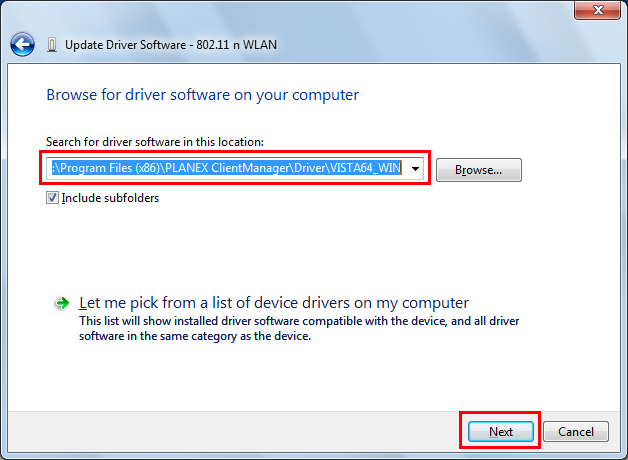628x460 pixels.
Task: Choose Let me pick from a list link
Action: (274, 303)
